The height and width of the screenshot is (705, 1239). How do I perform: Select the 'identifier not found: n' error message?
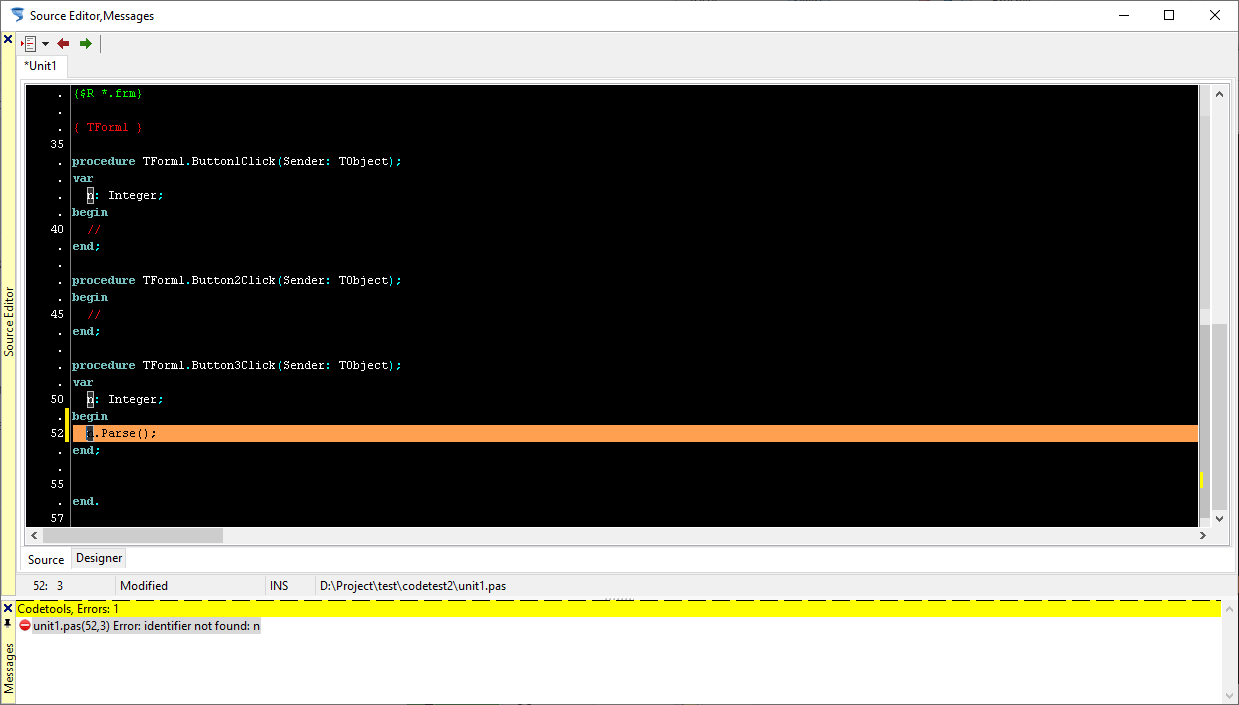click(146, 626)
